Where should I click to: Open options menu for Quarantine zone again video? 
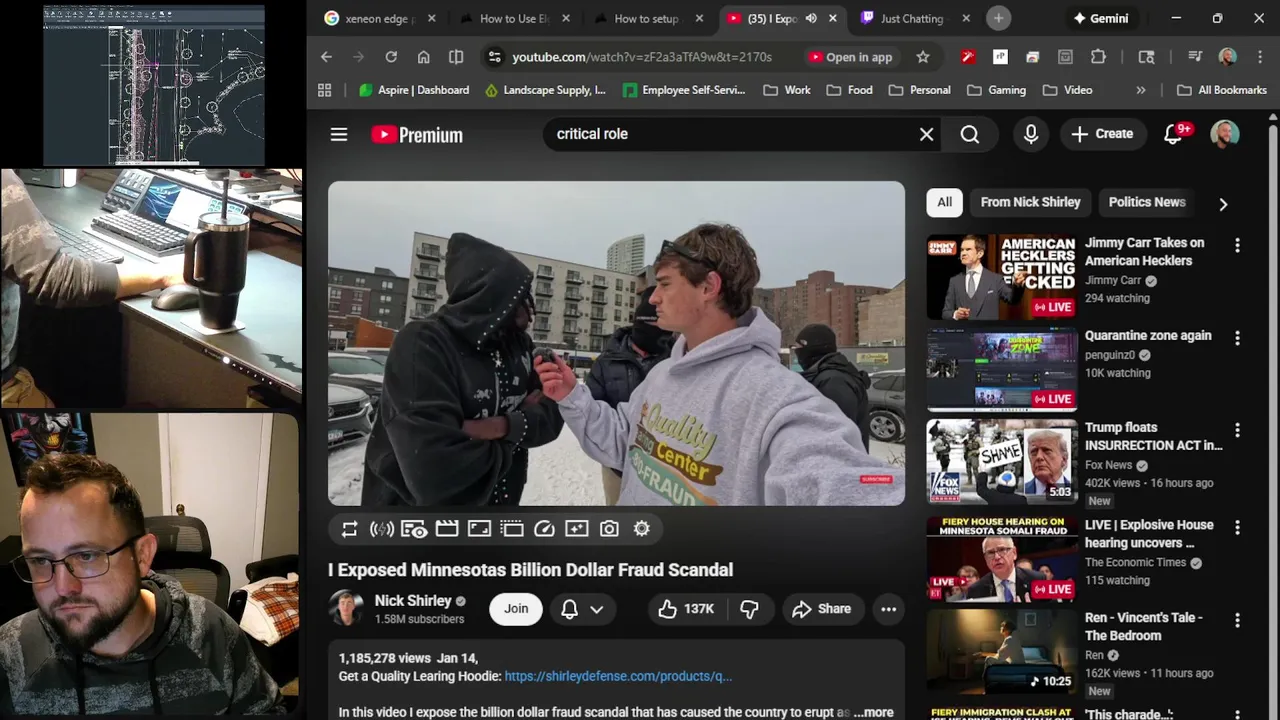coord(1237,338)
